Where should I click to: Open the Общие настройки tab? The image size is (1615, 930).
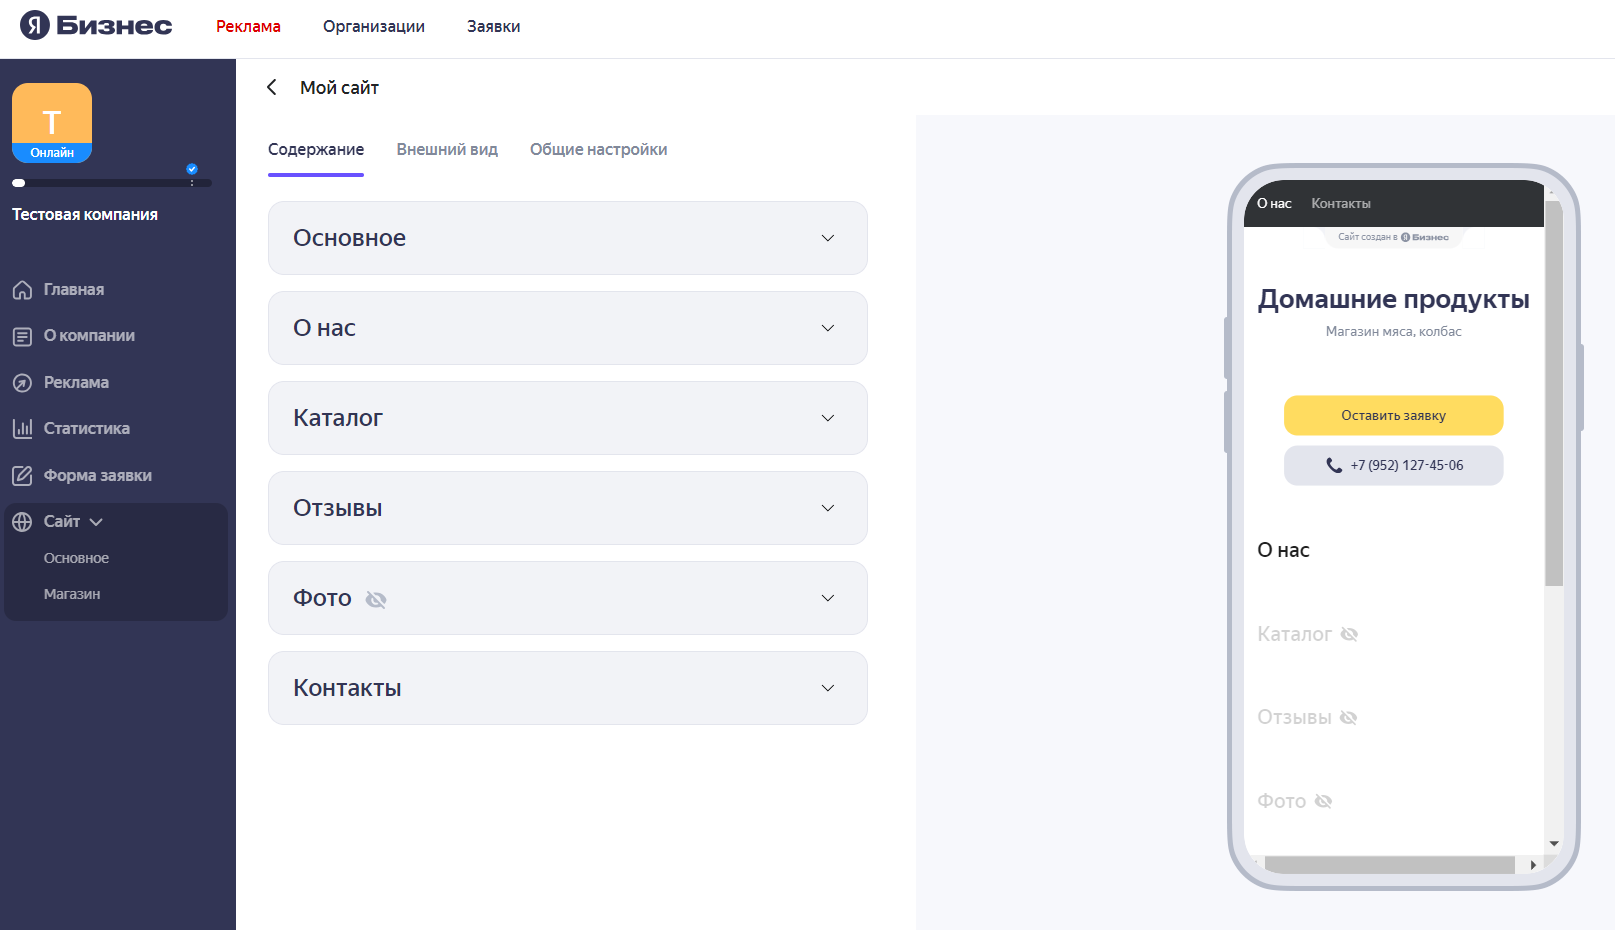[x=598, y=149]
